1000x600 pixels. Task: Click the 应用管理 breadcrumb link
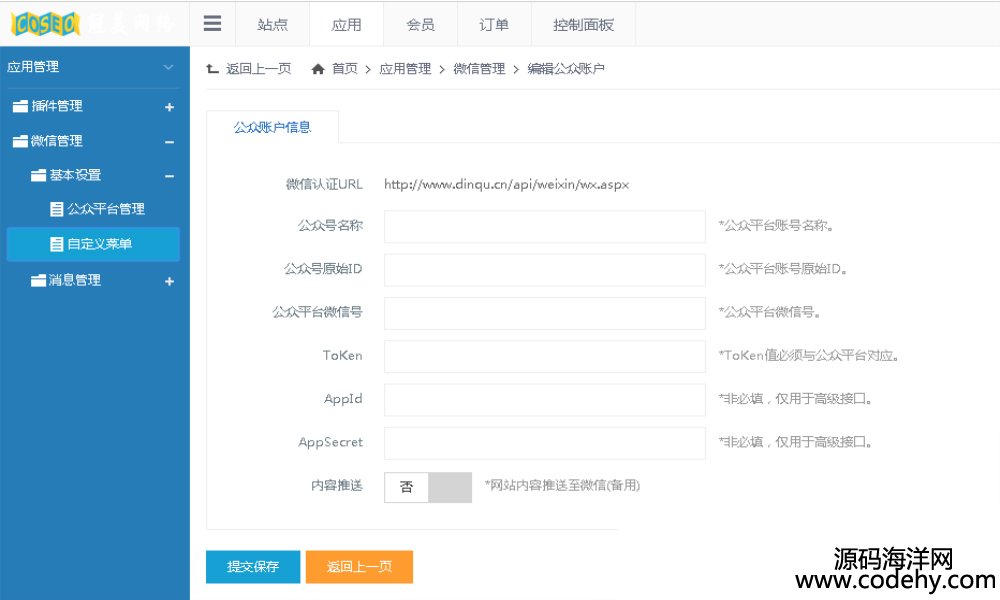pos(405,68)
